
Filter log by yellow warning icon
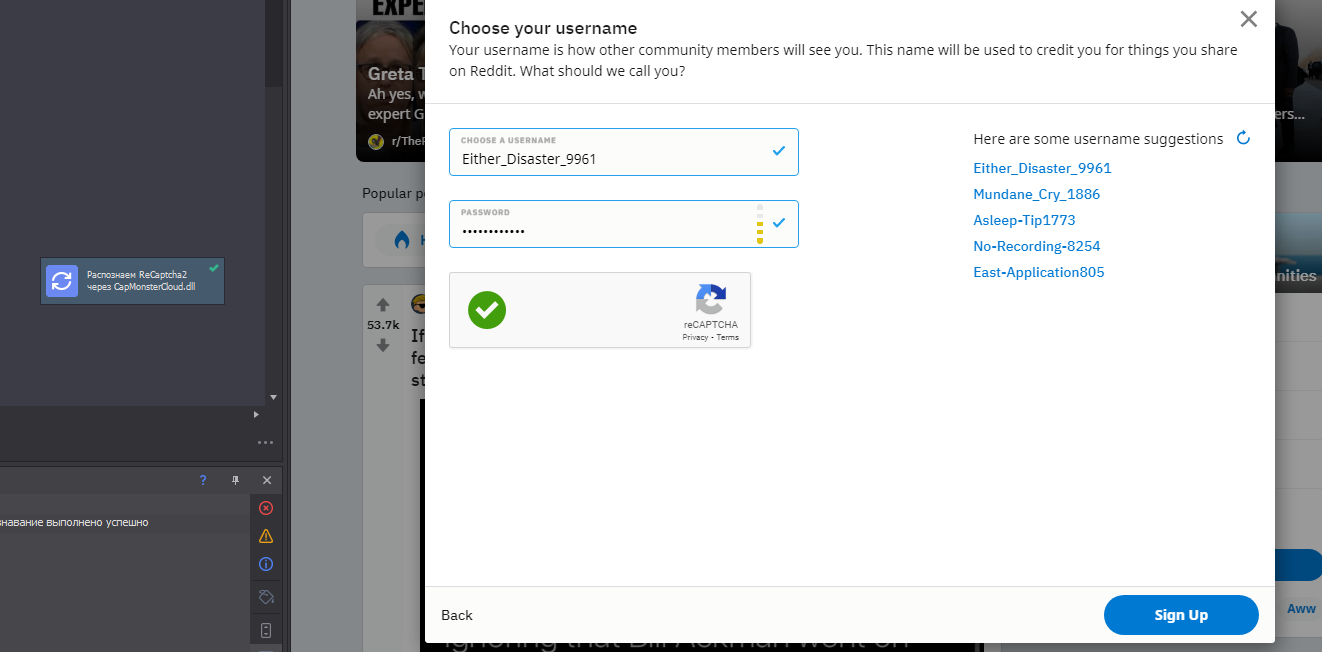pos(266,536)
